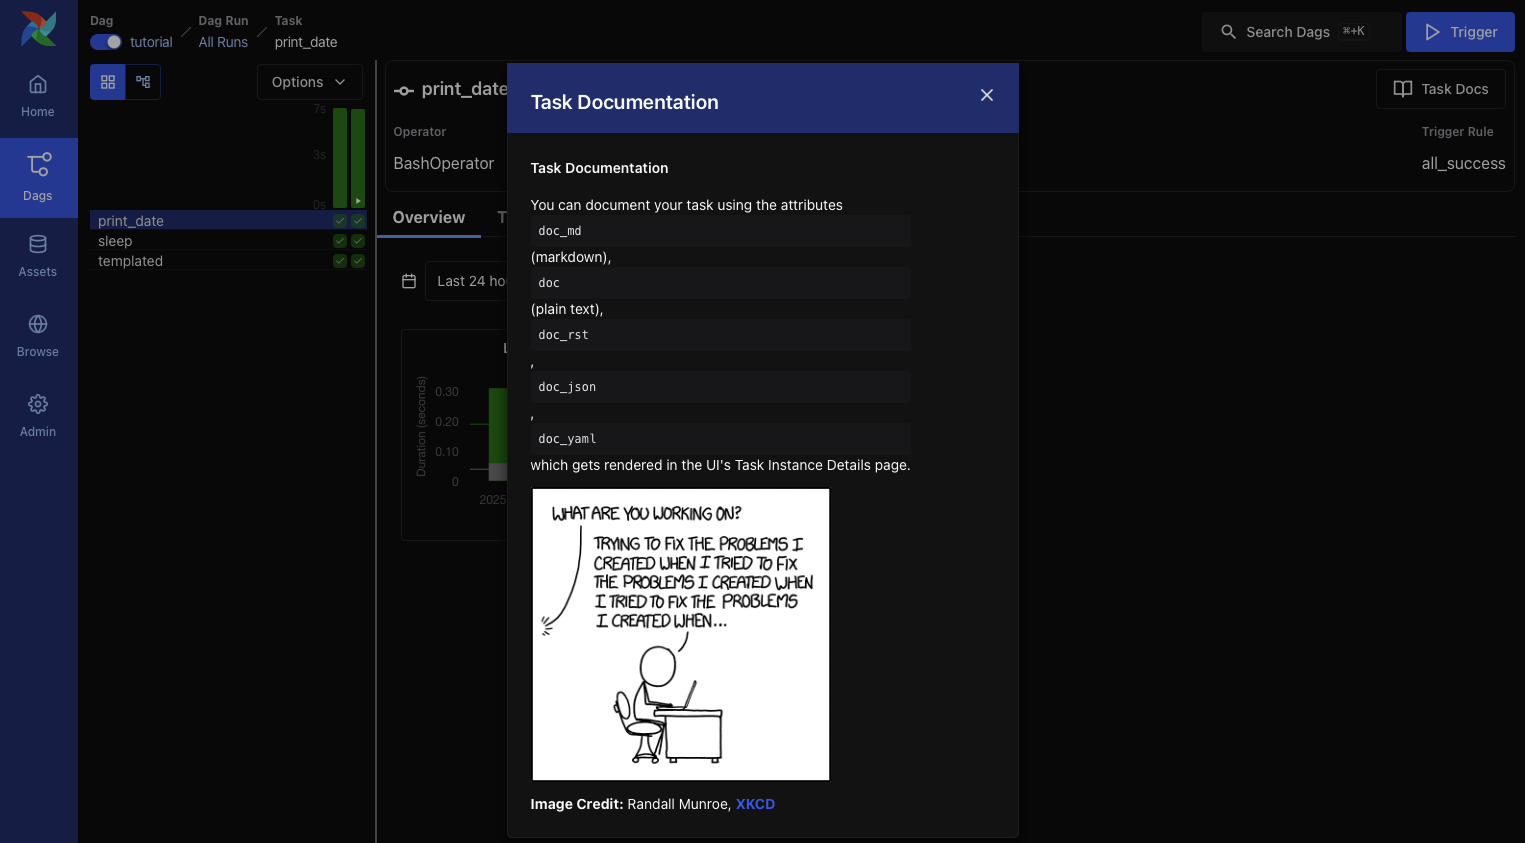The width and height of the screenshot is (1525, 843).
Task: Open the Options dropdown
Action: (309, 82)
